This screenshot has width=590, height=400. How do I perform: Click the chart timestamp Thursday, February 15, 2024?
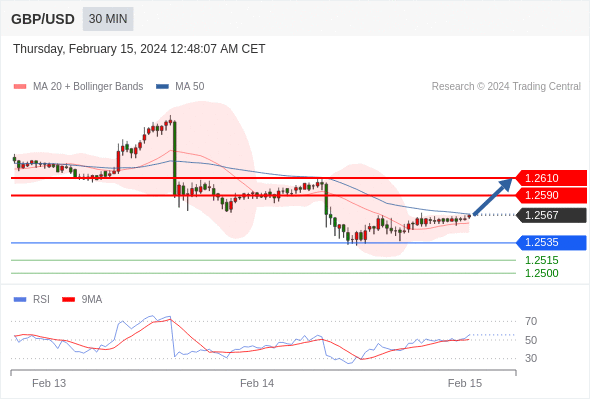pos(139,49)
